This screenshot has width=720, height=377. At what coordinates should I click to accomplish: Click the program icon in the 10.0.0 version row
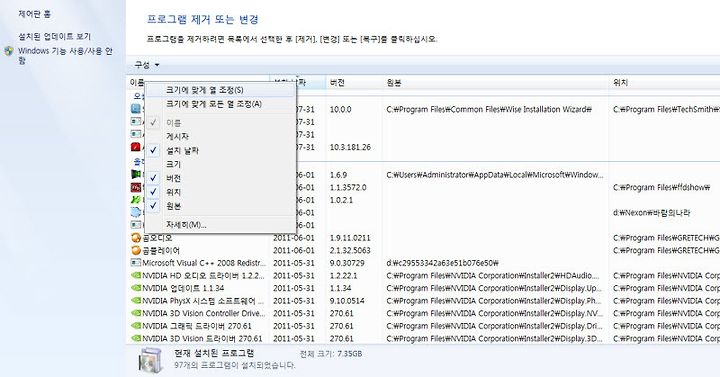tap(135, 109)
